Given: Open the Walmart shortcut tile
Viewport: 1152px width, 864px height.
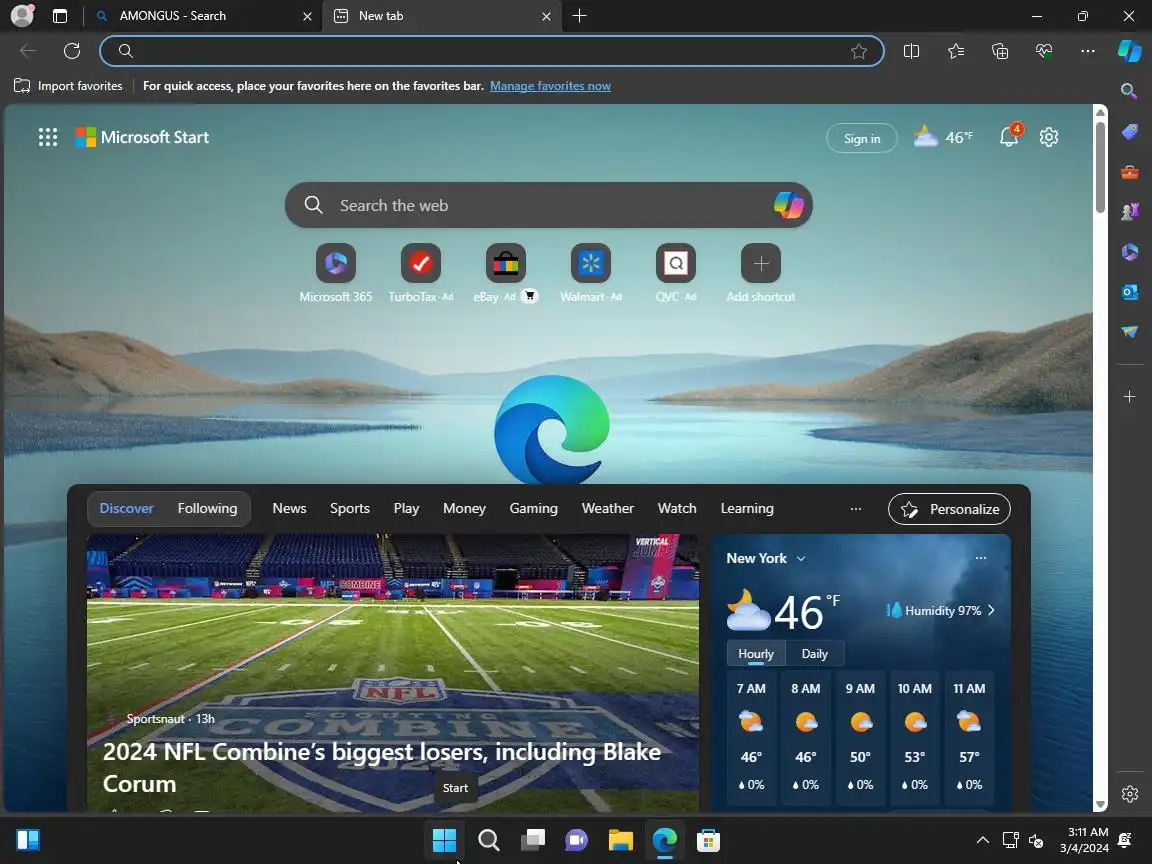Looking at the screenshot, I should pos(591,273).
